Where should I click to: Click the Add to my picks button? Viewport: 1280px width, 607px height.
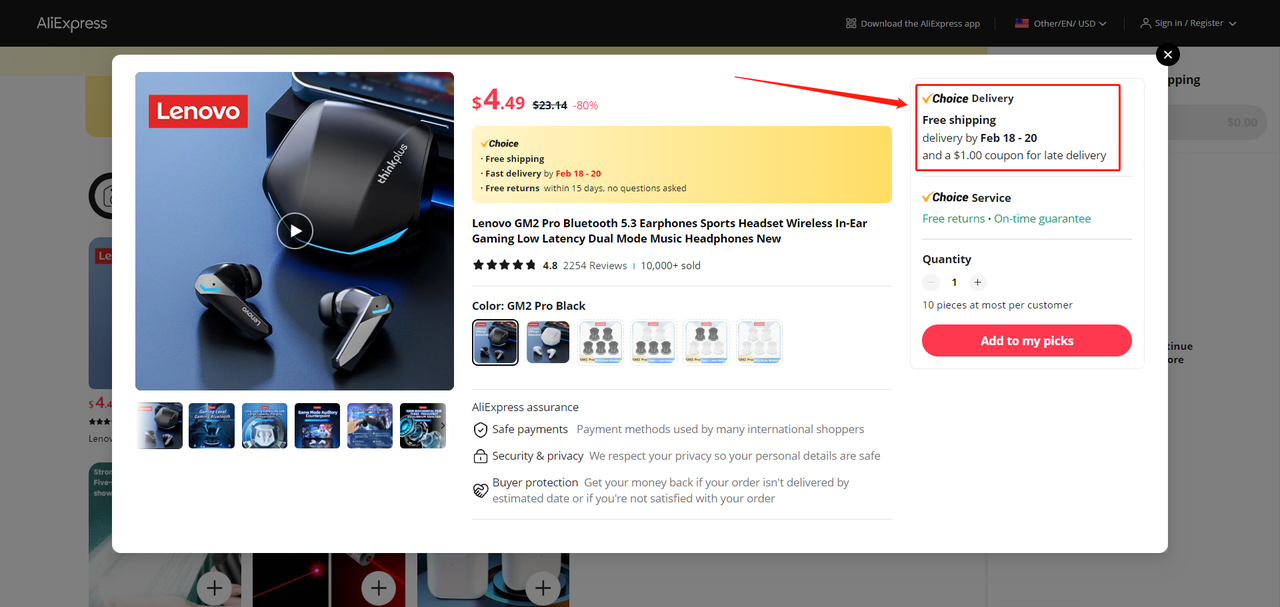click(x=1026, y=341)
